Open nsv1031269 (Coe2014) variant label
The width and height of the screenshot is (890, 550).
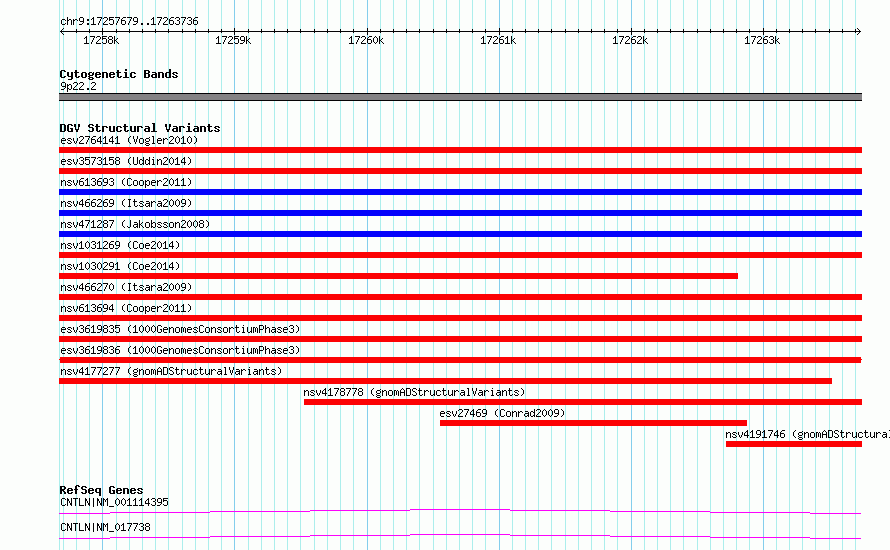(x=120, y=245)
